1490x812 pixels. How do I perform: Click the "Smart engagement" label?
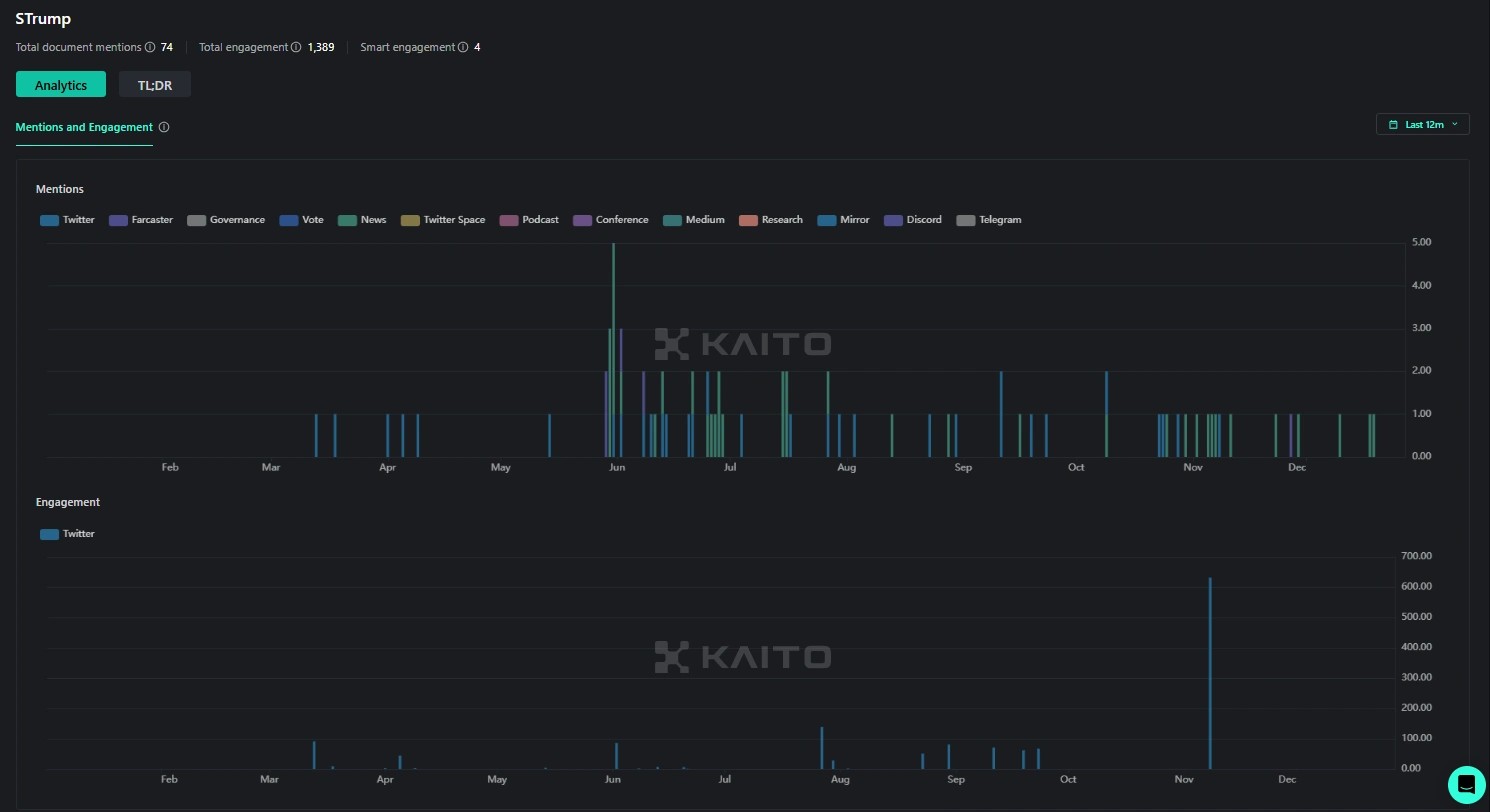(407, 47)
